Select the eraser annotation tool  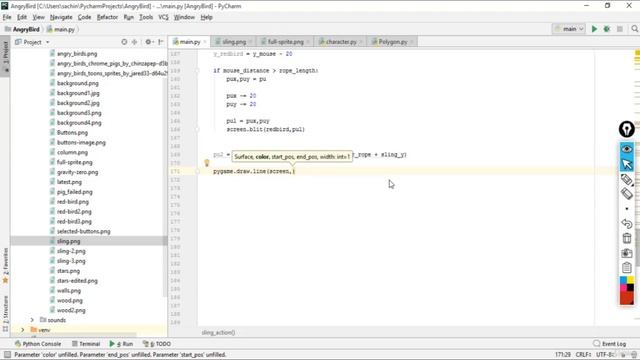(x=627, y=194)
